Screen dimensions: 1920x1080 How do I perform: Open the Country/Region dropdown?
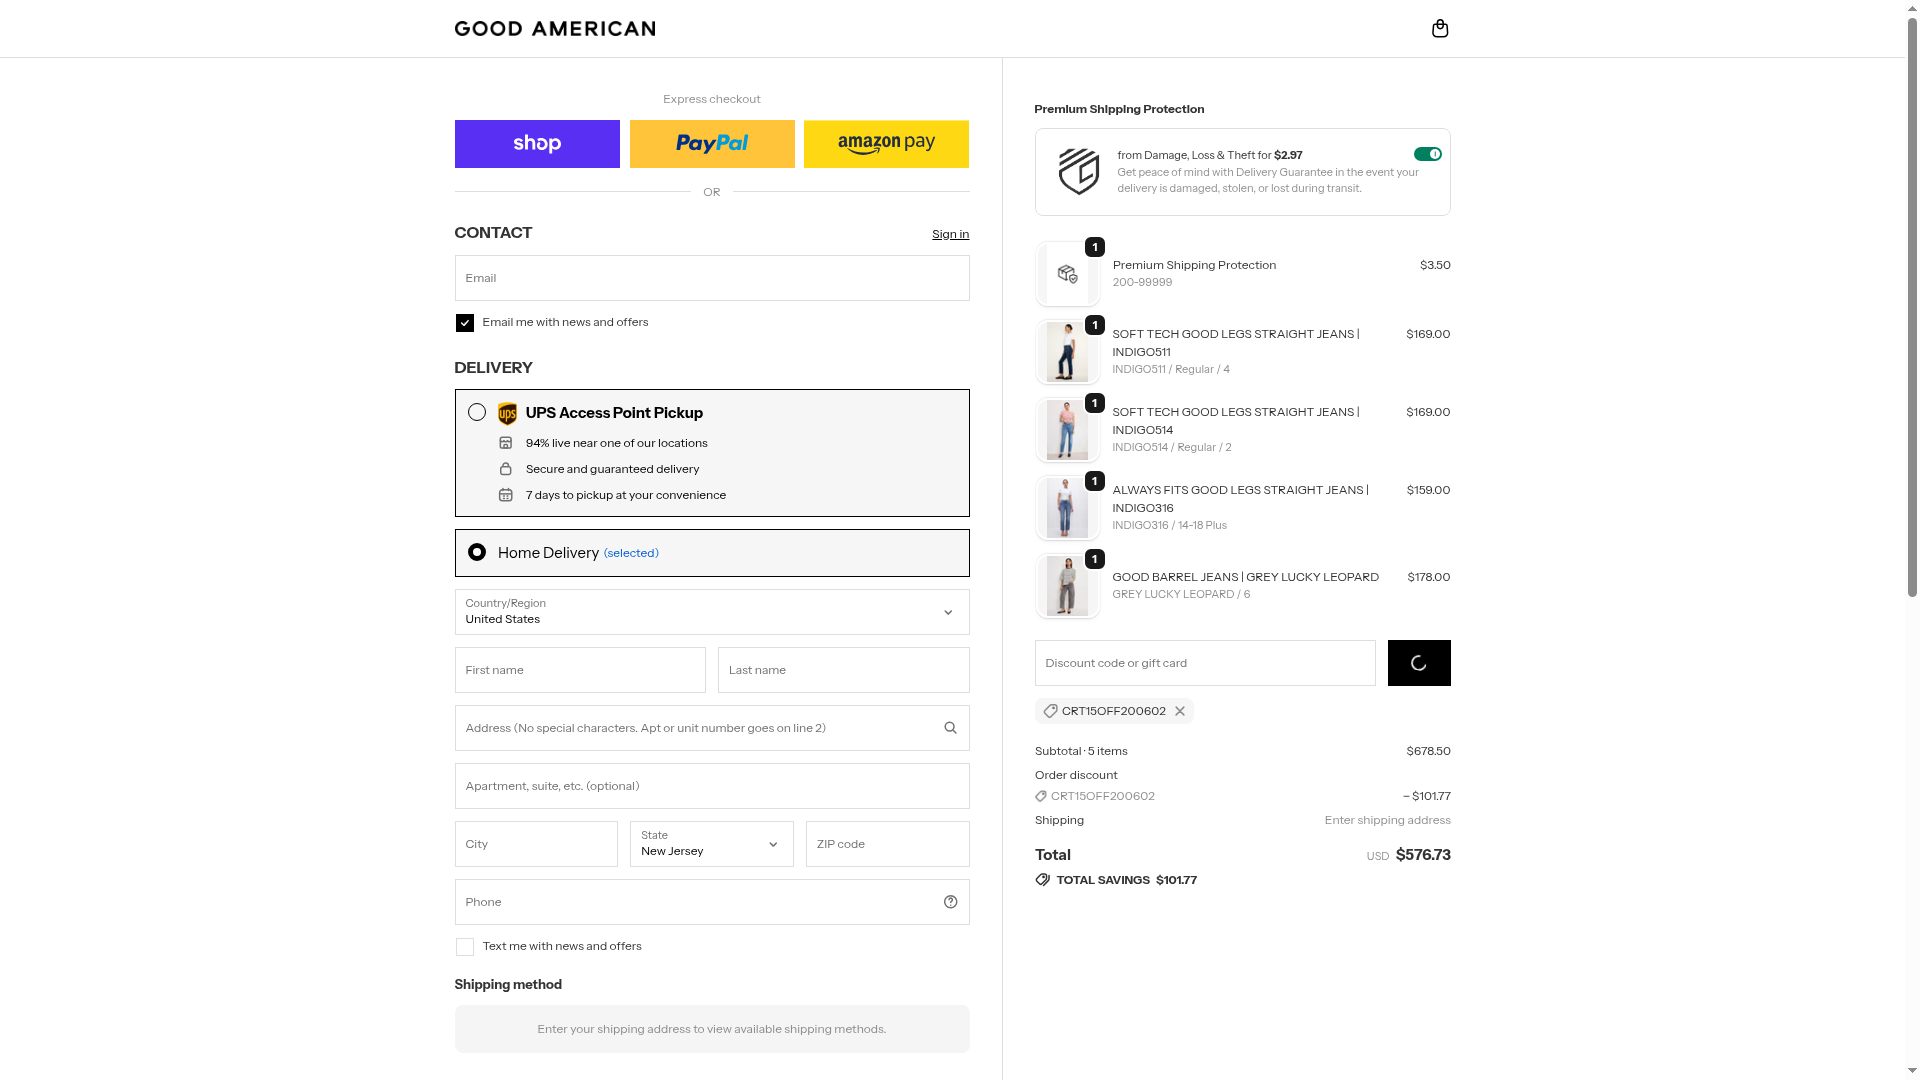click(x=711, y=612)
